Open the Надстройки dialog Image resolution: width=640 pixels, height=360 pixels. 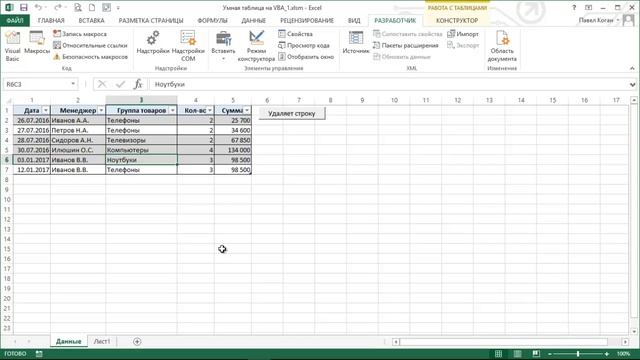click(153, 43)
